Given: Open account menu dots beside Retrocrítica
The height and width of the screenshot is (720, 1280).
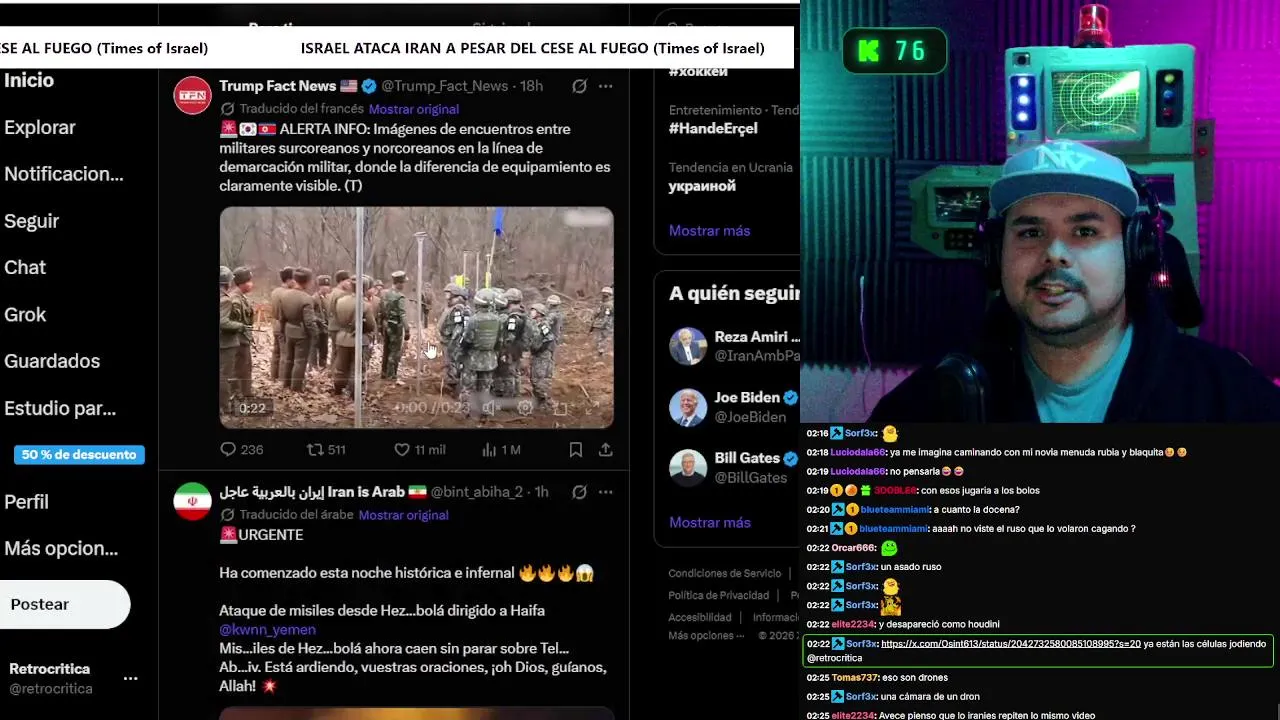Looking at the screenshot, I should pos(130,678).
